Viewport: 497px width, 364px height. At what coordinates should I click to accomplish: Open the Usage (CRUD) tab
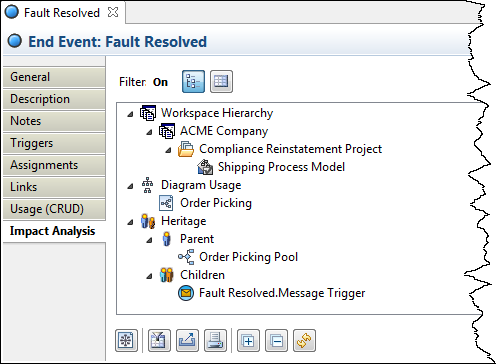[x=54, y=209]
